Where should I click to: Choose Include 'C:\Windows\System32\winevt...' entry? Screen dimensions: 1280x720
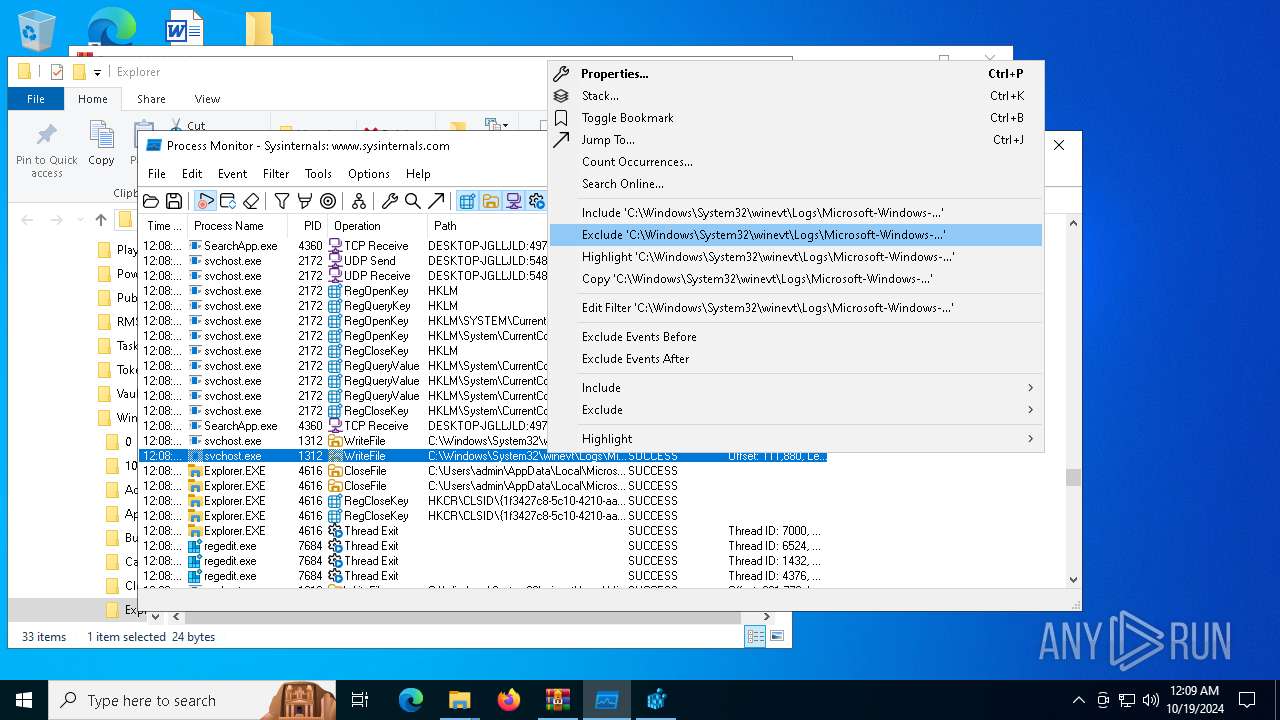click(796, 213)
